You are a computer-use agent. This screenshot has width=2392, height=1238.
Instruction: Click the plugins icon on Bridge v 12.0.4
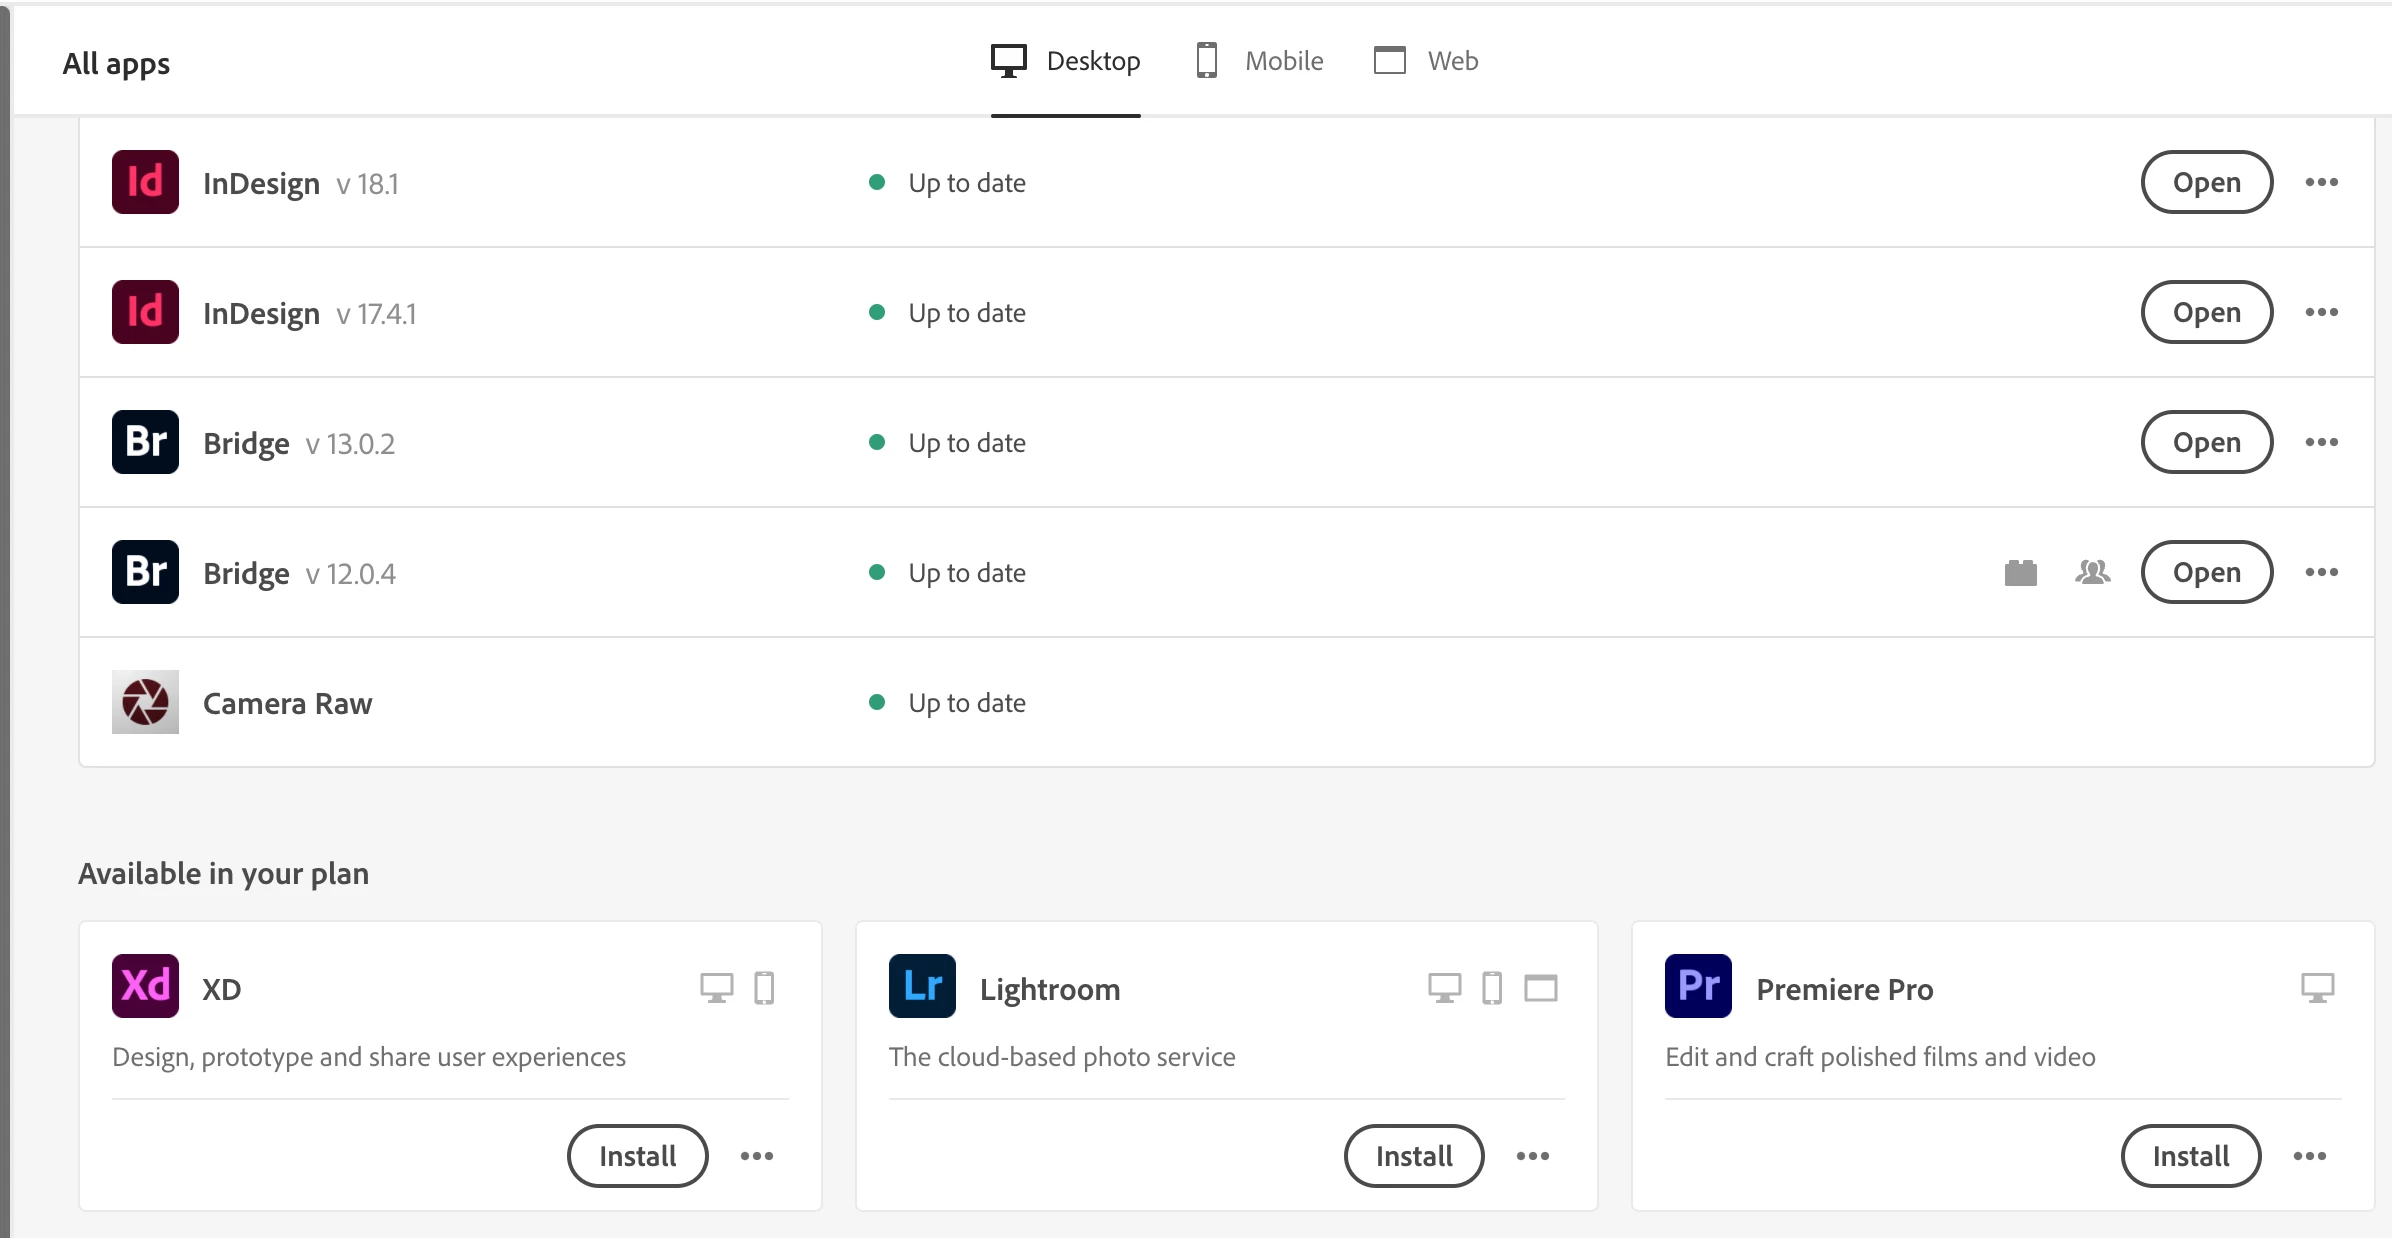click(x=2020, y=572)
